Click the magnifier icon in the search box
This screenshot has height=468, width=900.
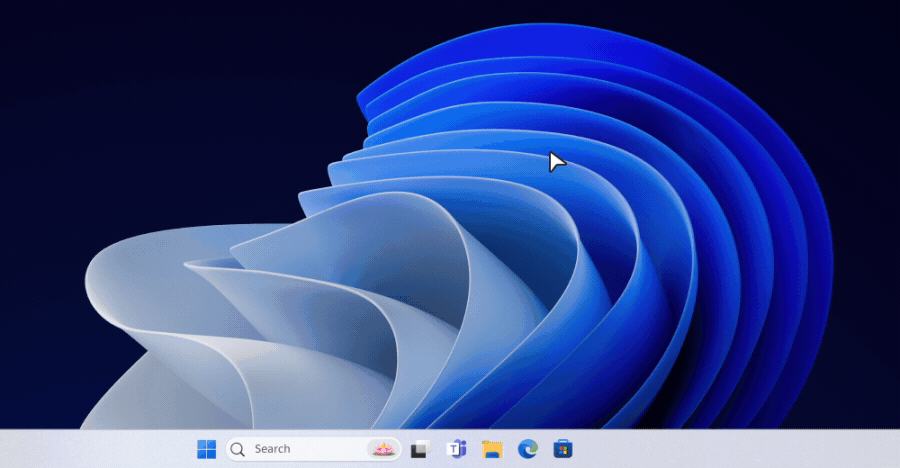(238, 449)
